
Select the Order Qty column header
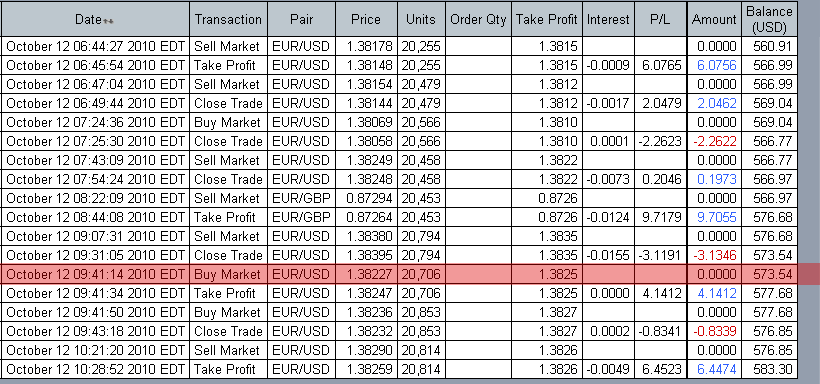pyautogui.click(x=479, y=19)
